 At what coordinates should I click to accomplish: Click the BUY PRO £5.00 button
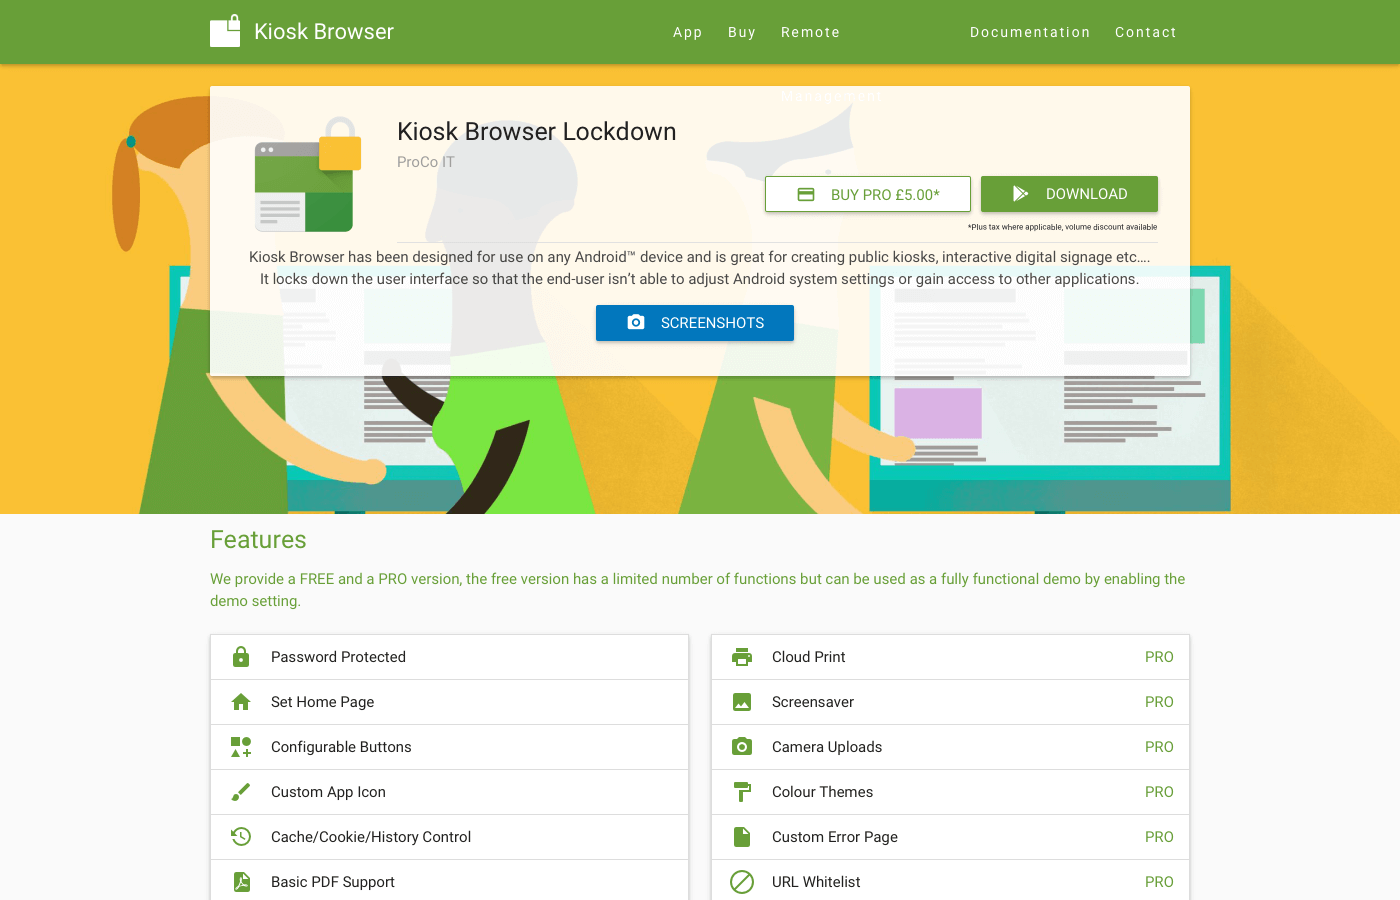pyautogui.click(x=868, y=194)
